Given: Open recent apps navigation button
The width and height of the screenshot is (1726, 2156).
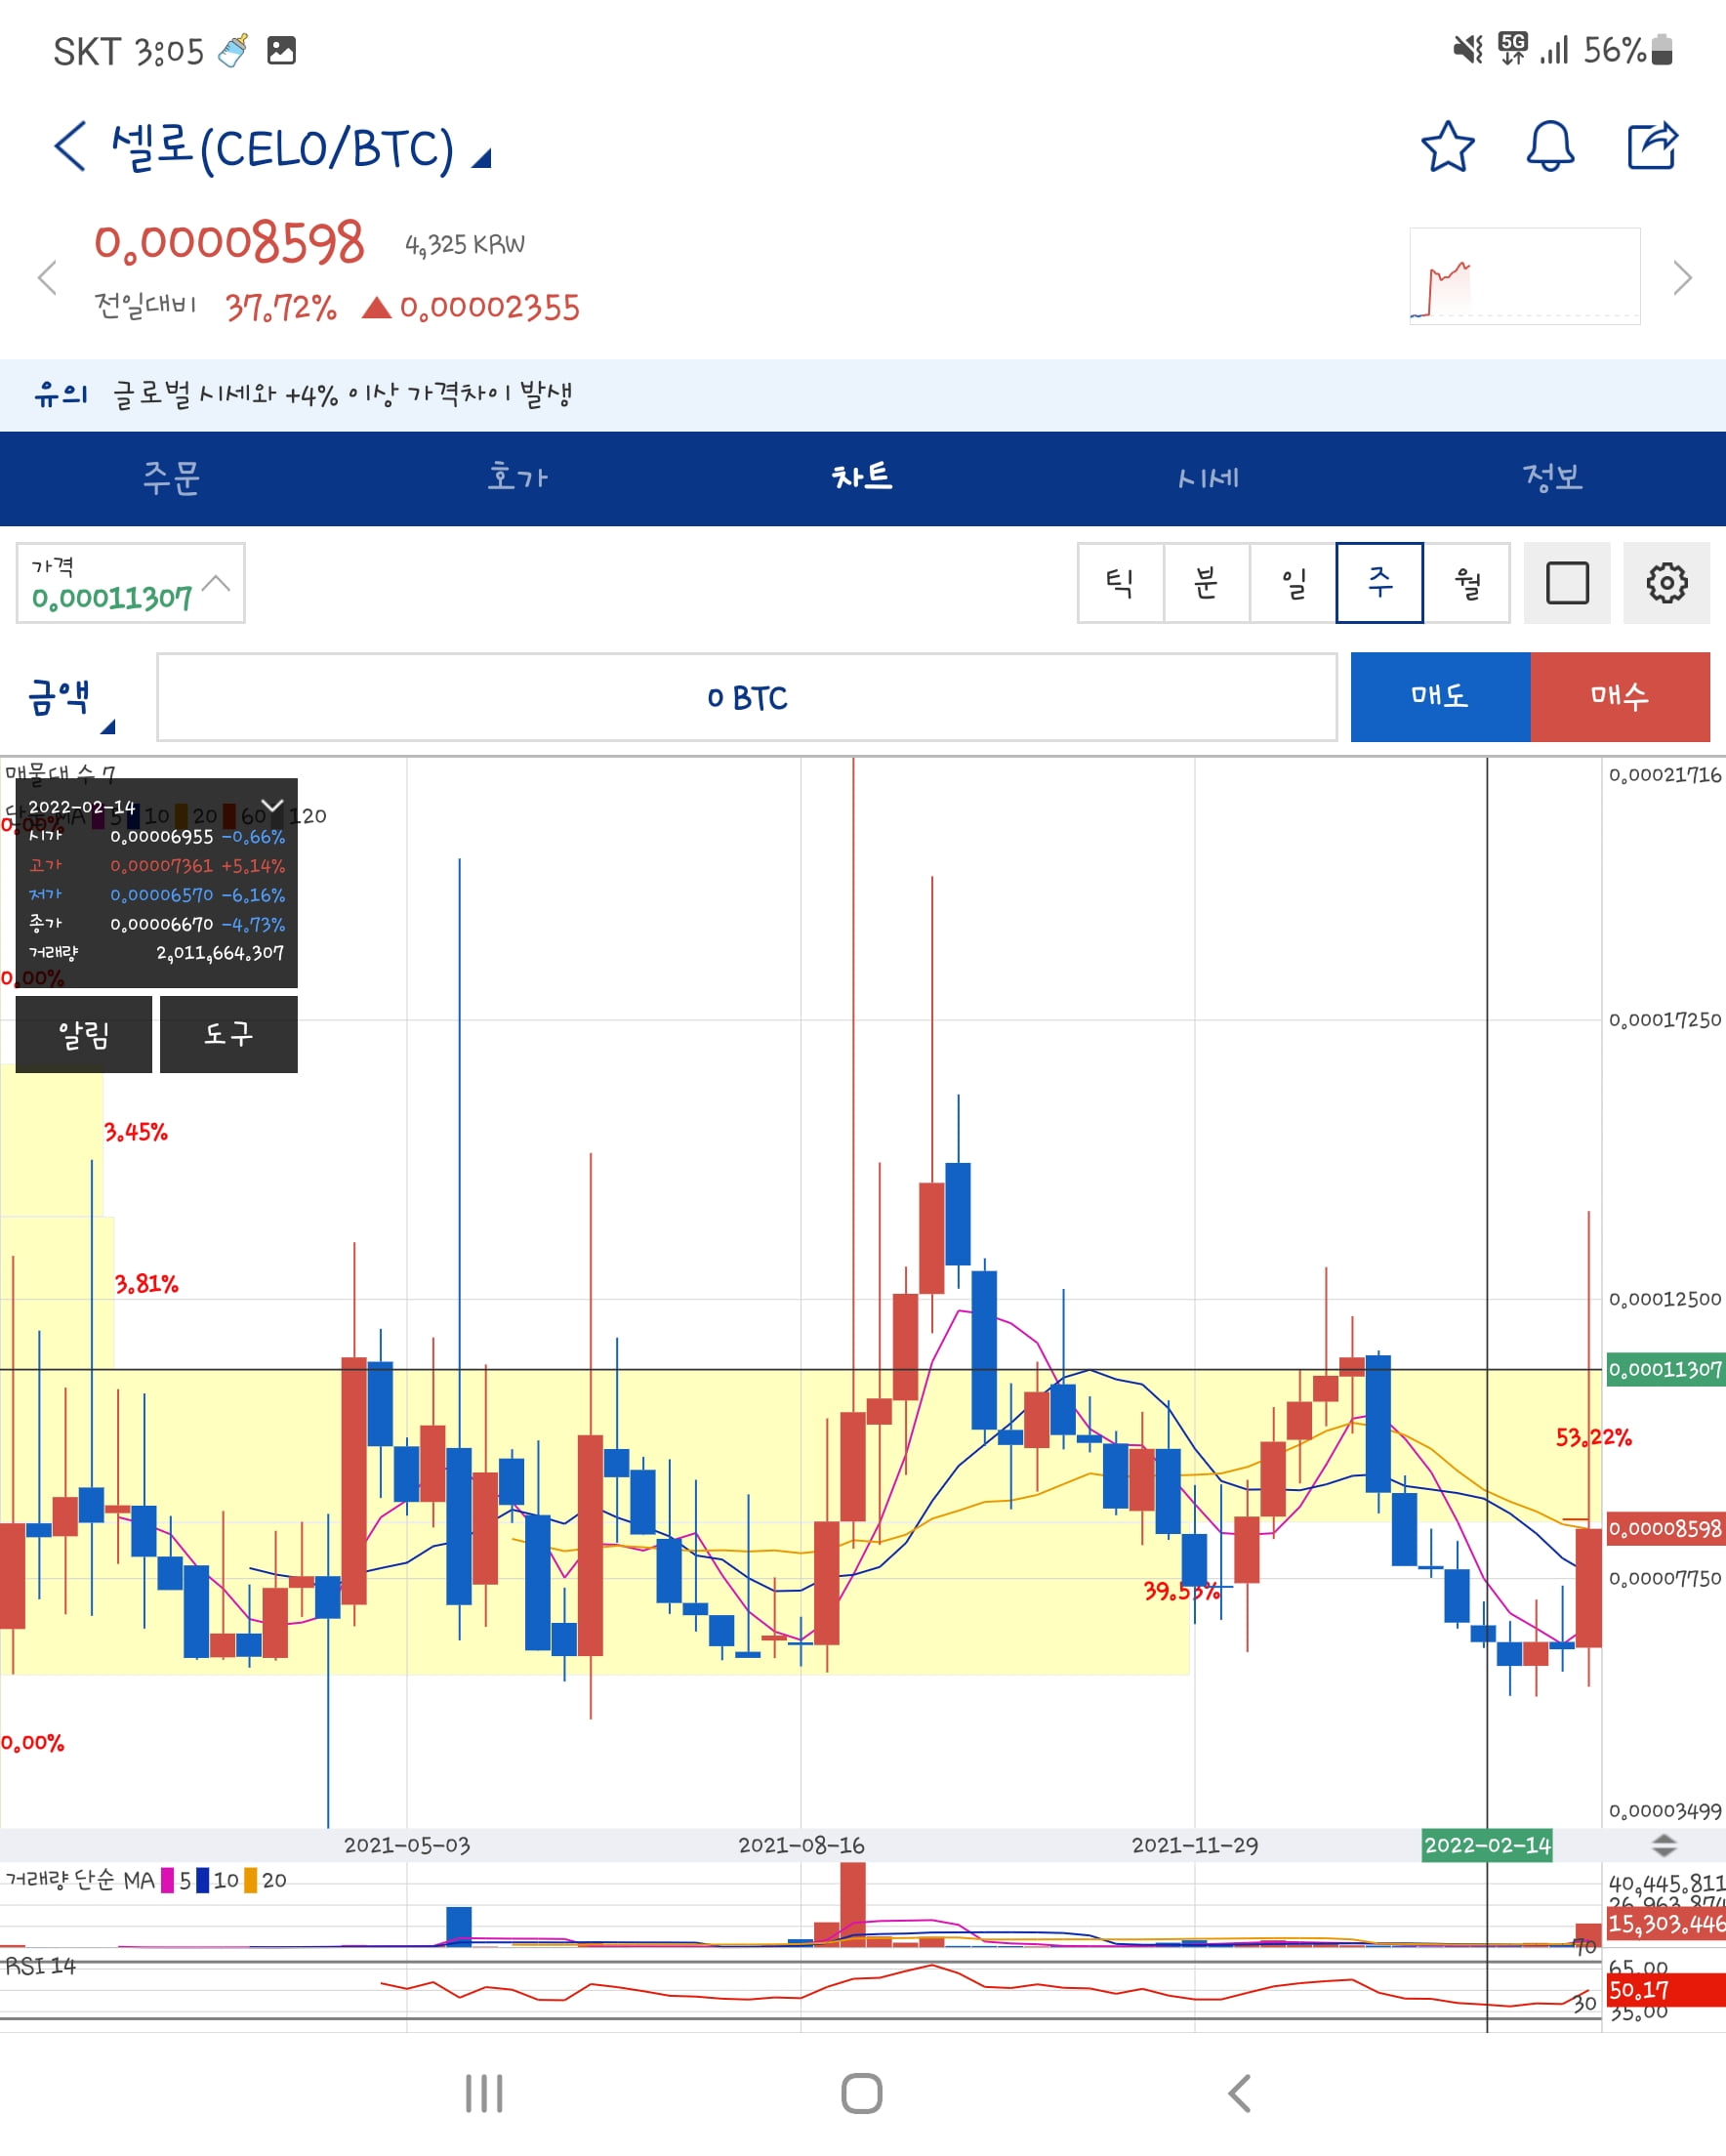Looking at the screenshot, I should pos(484,2093).
